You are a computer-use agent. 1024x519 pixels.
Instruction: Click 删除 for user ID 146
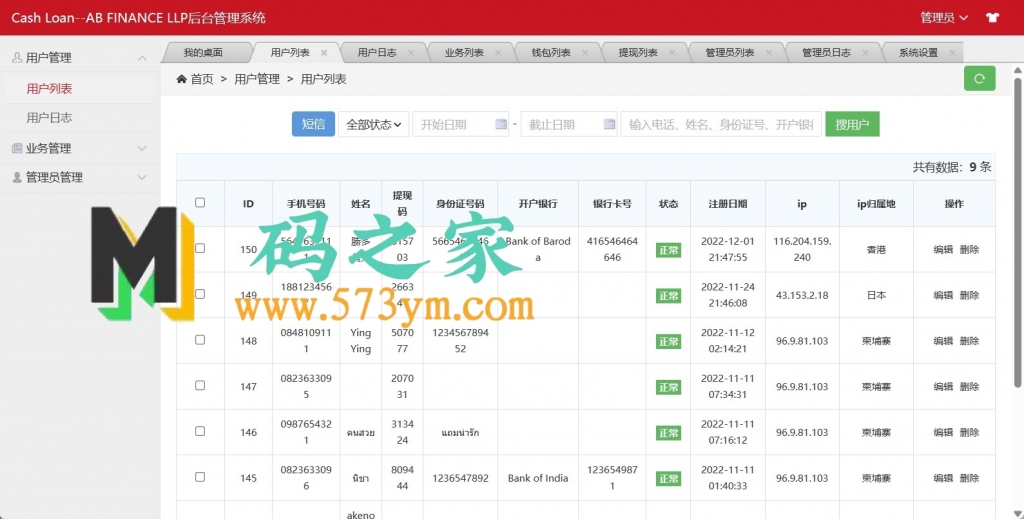[x=969, y=432]
